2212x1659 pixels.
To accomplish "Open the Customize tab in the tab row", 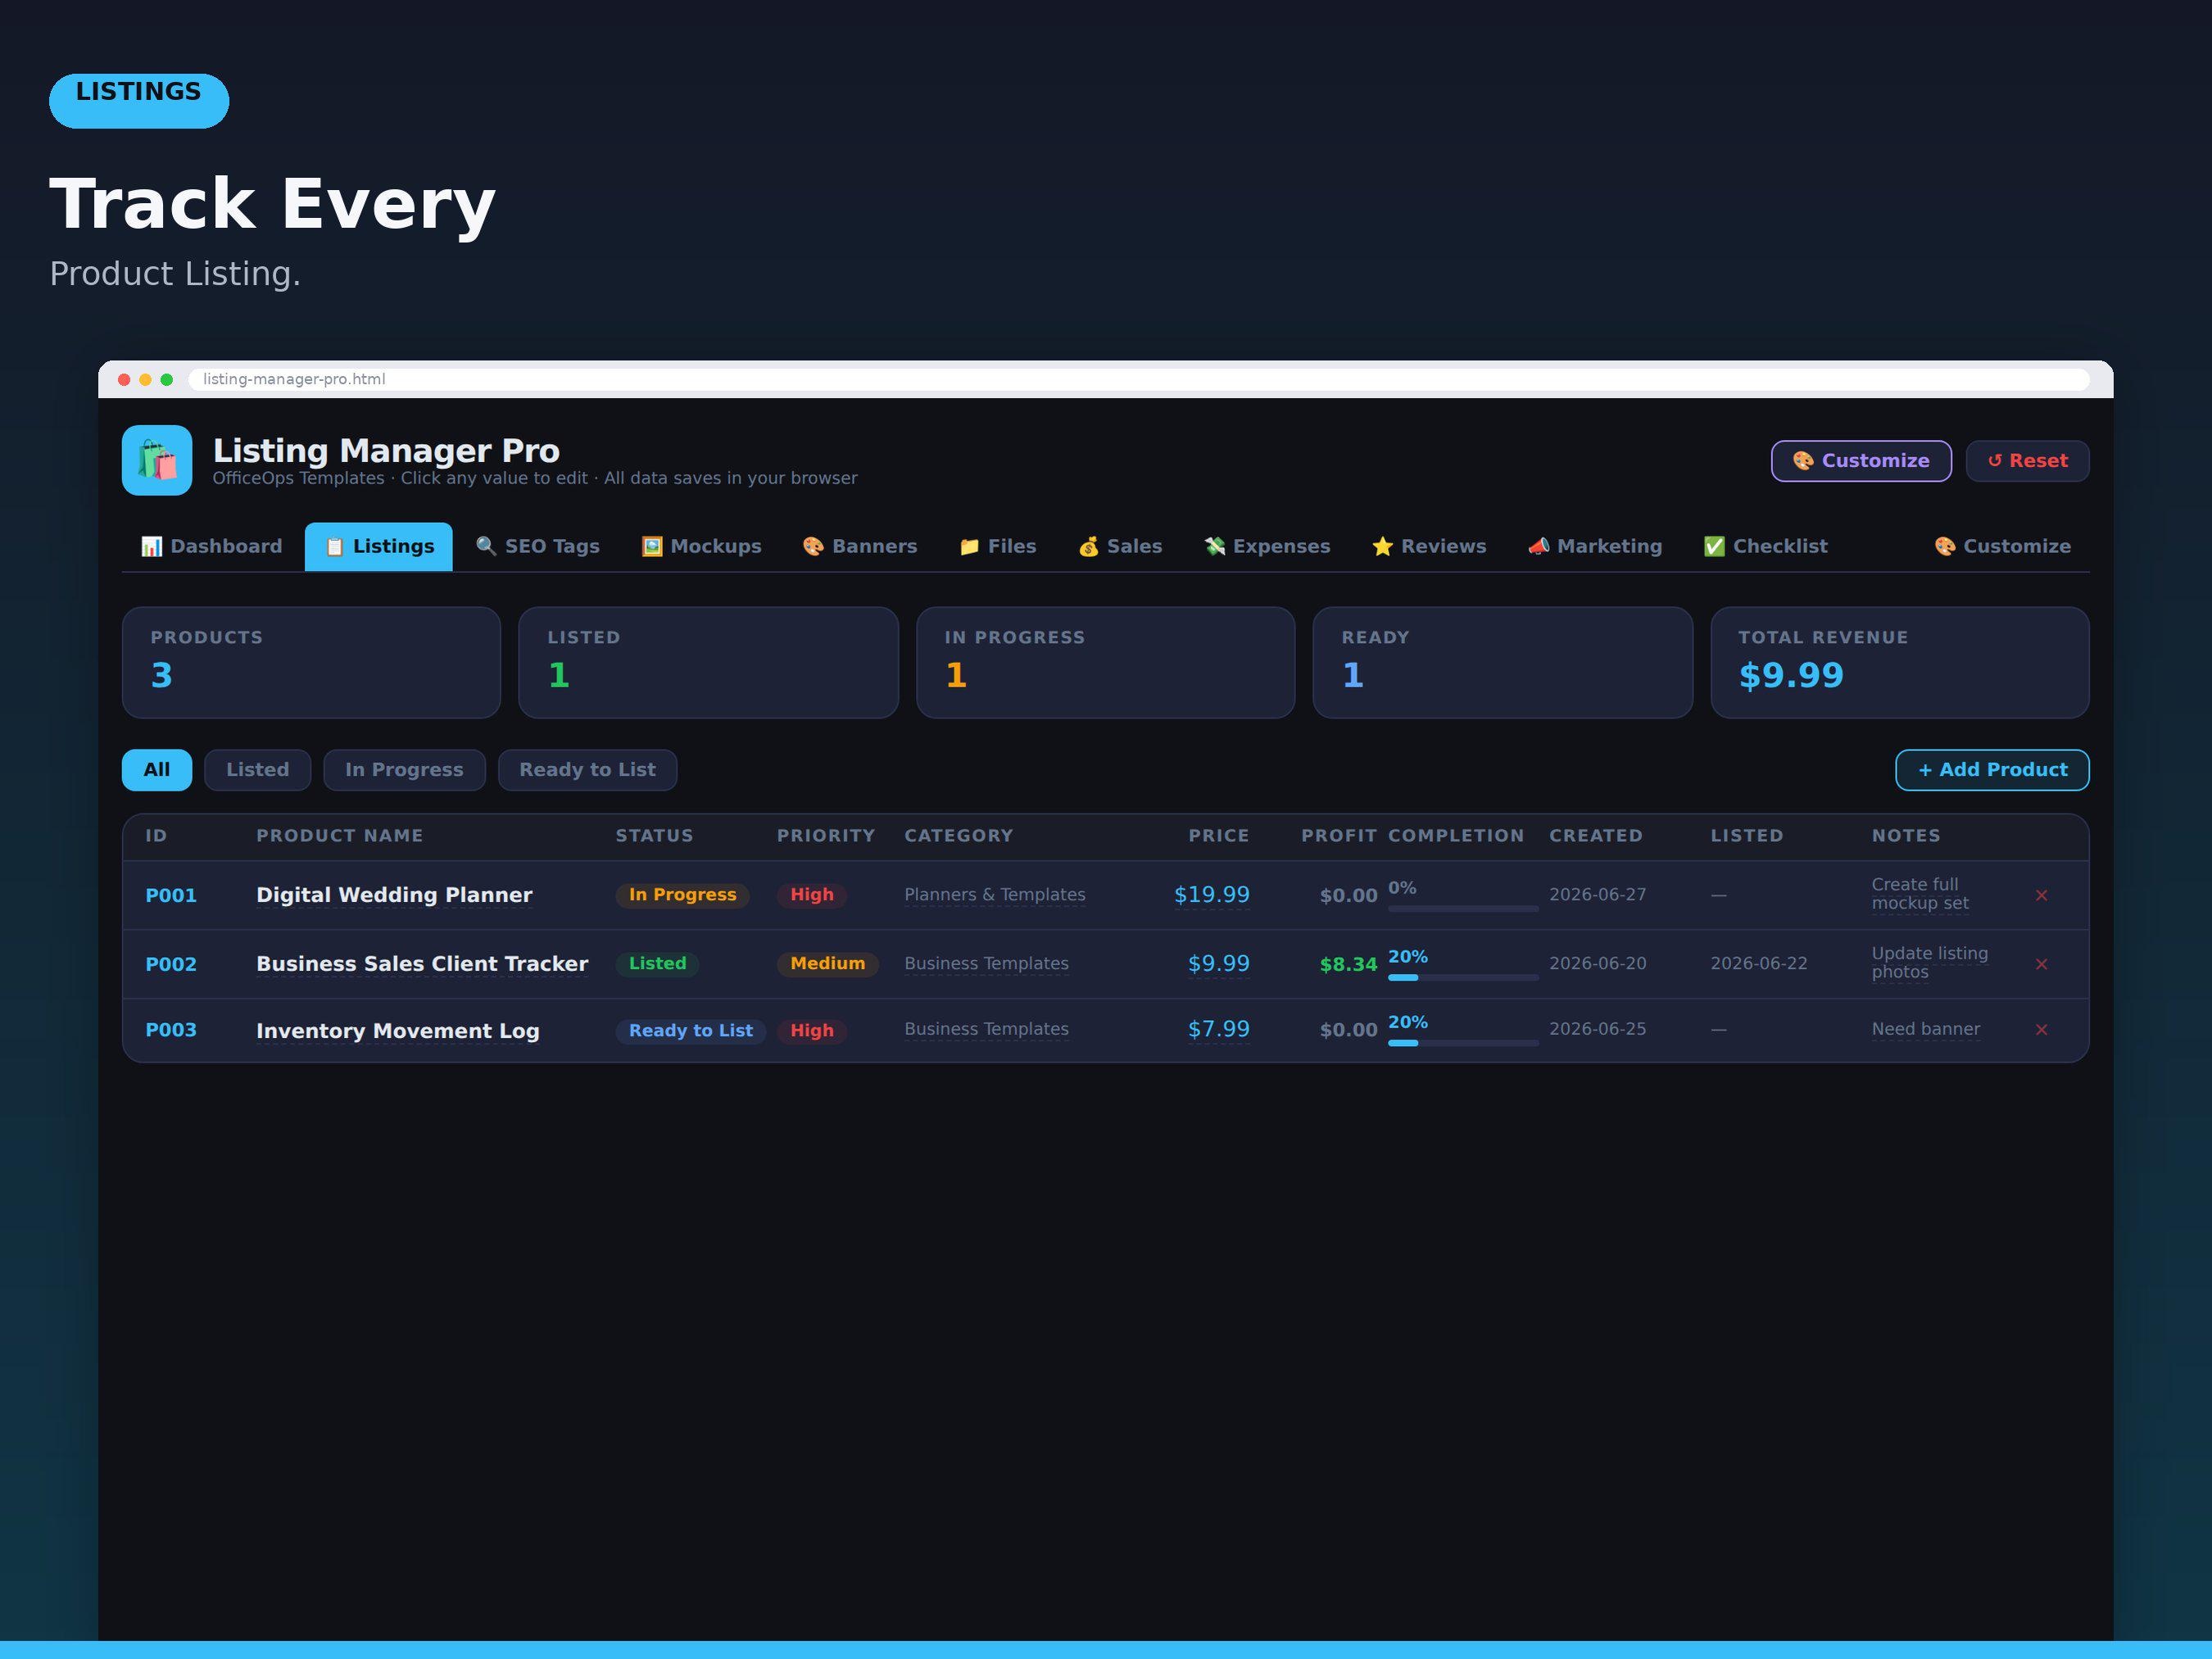I will [2002, 546].
